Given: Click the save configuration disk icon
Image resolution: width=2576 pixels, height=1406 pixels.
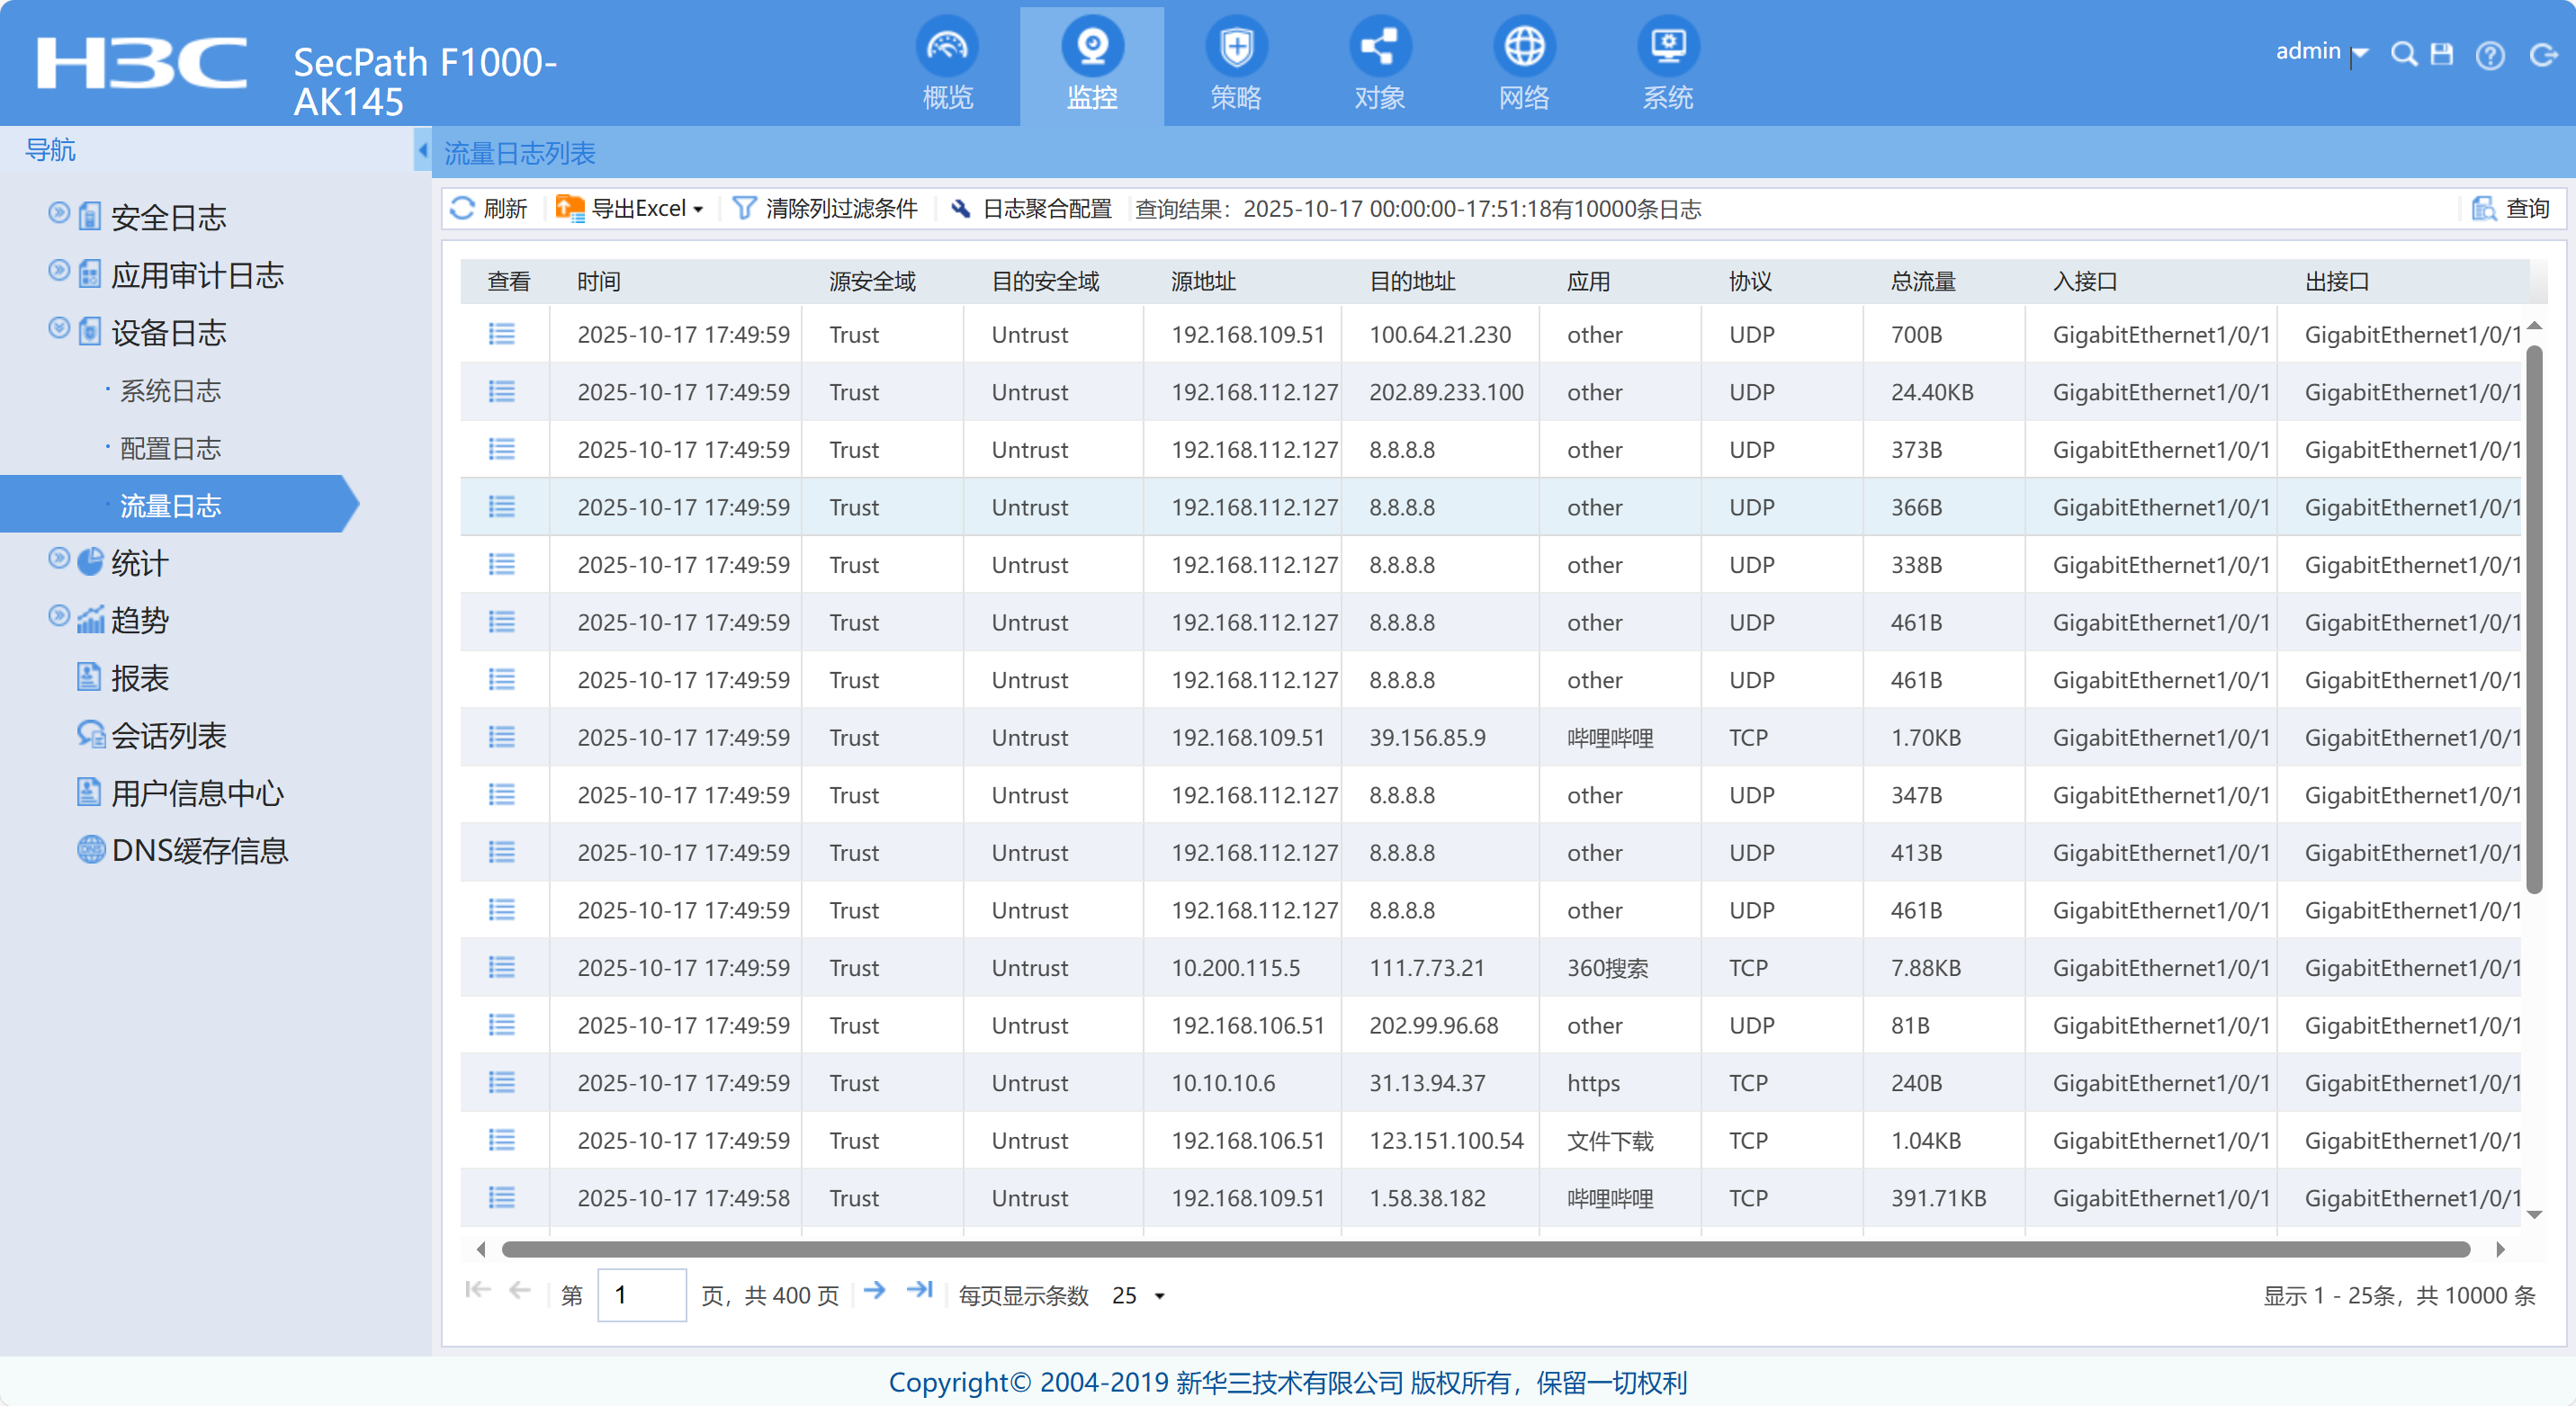Looking at the screenshot, I should tap(2441, 54).
